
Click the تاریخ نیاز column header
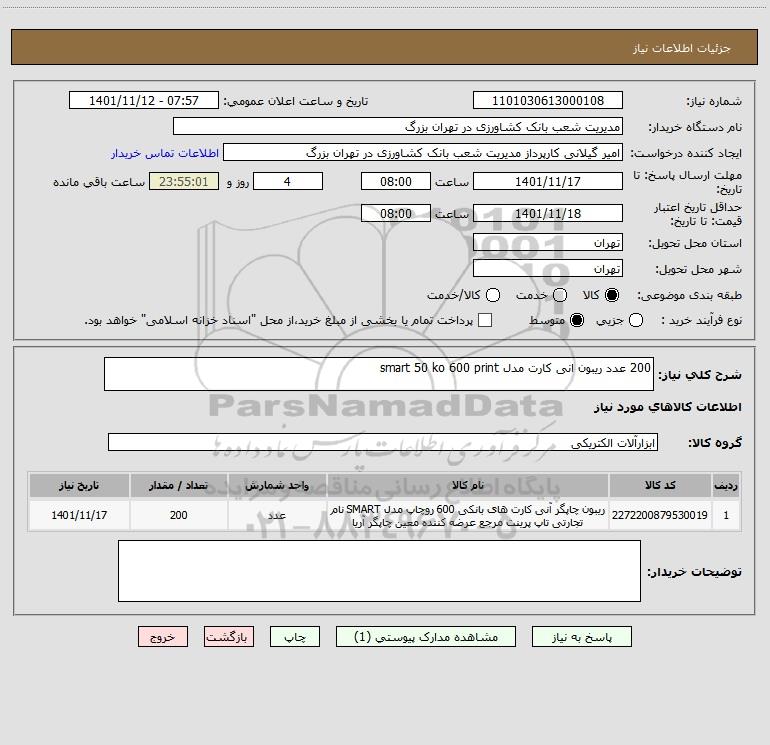[79, 485]
